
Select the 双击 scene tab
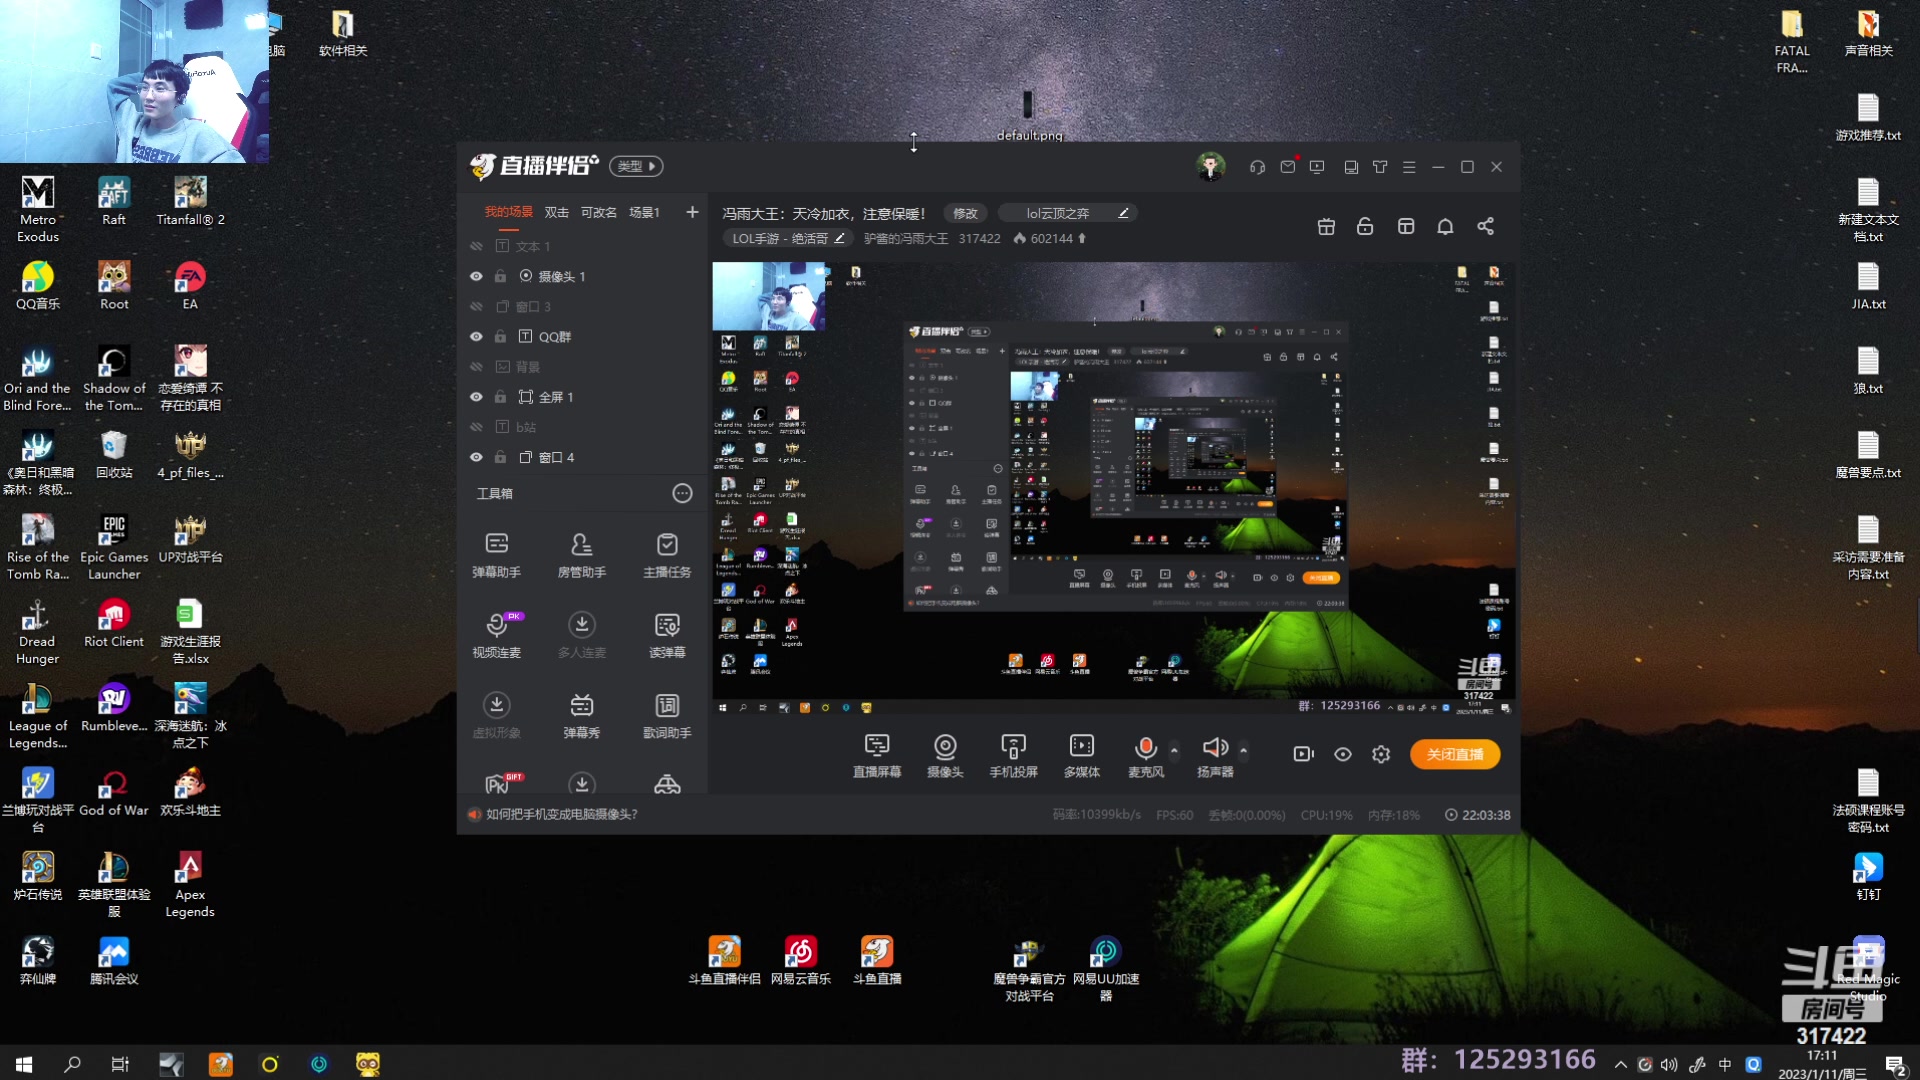556,212
